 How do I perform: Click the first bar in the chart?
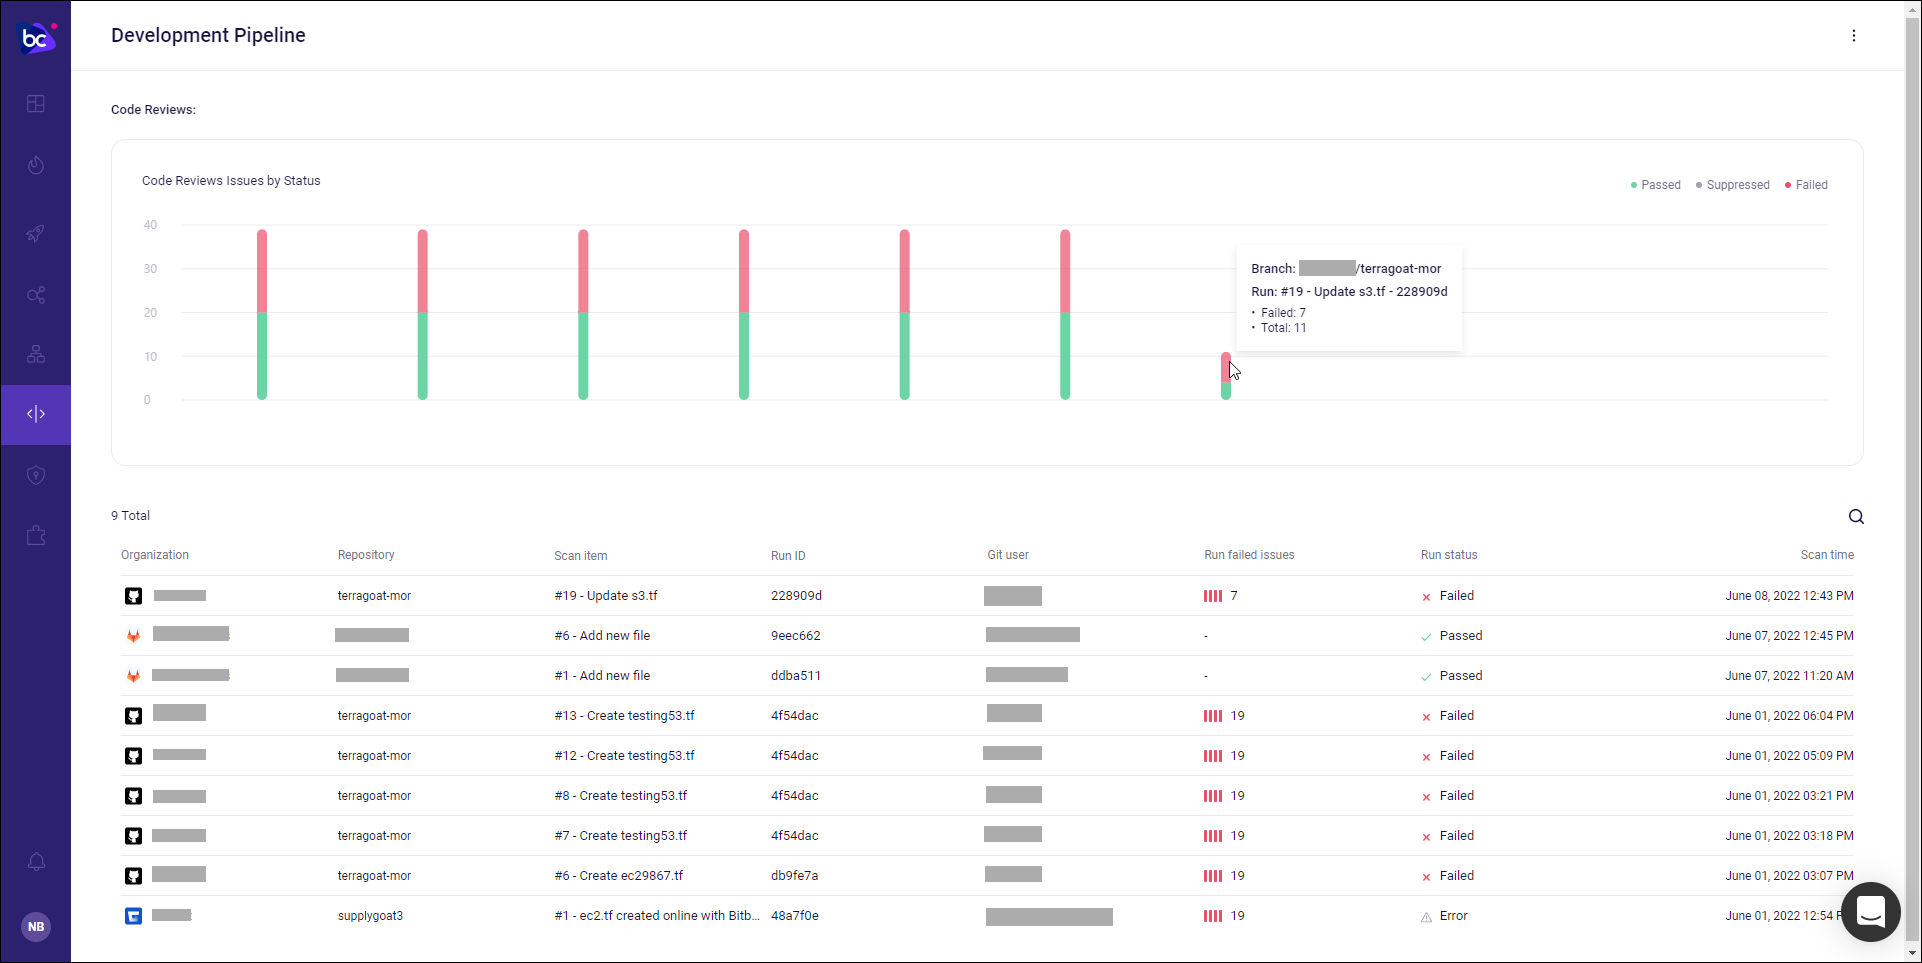[262, 315]
